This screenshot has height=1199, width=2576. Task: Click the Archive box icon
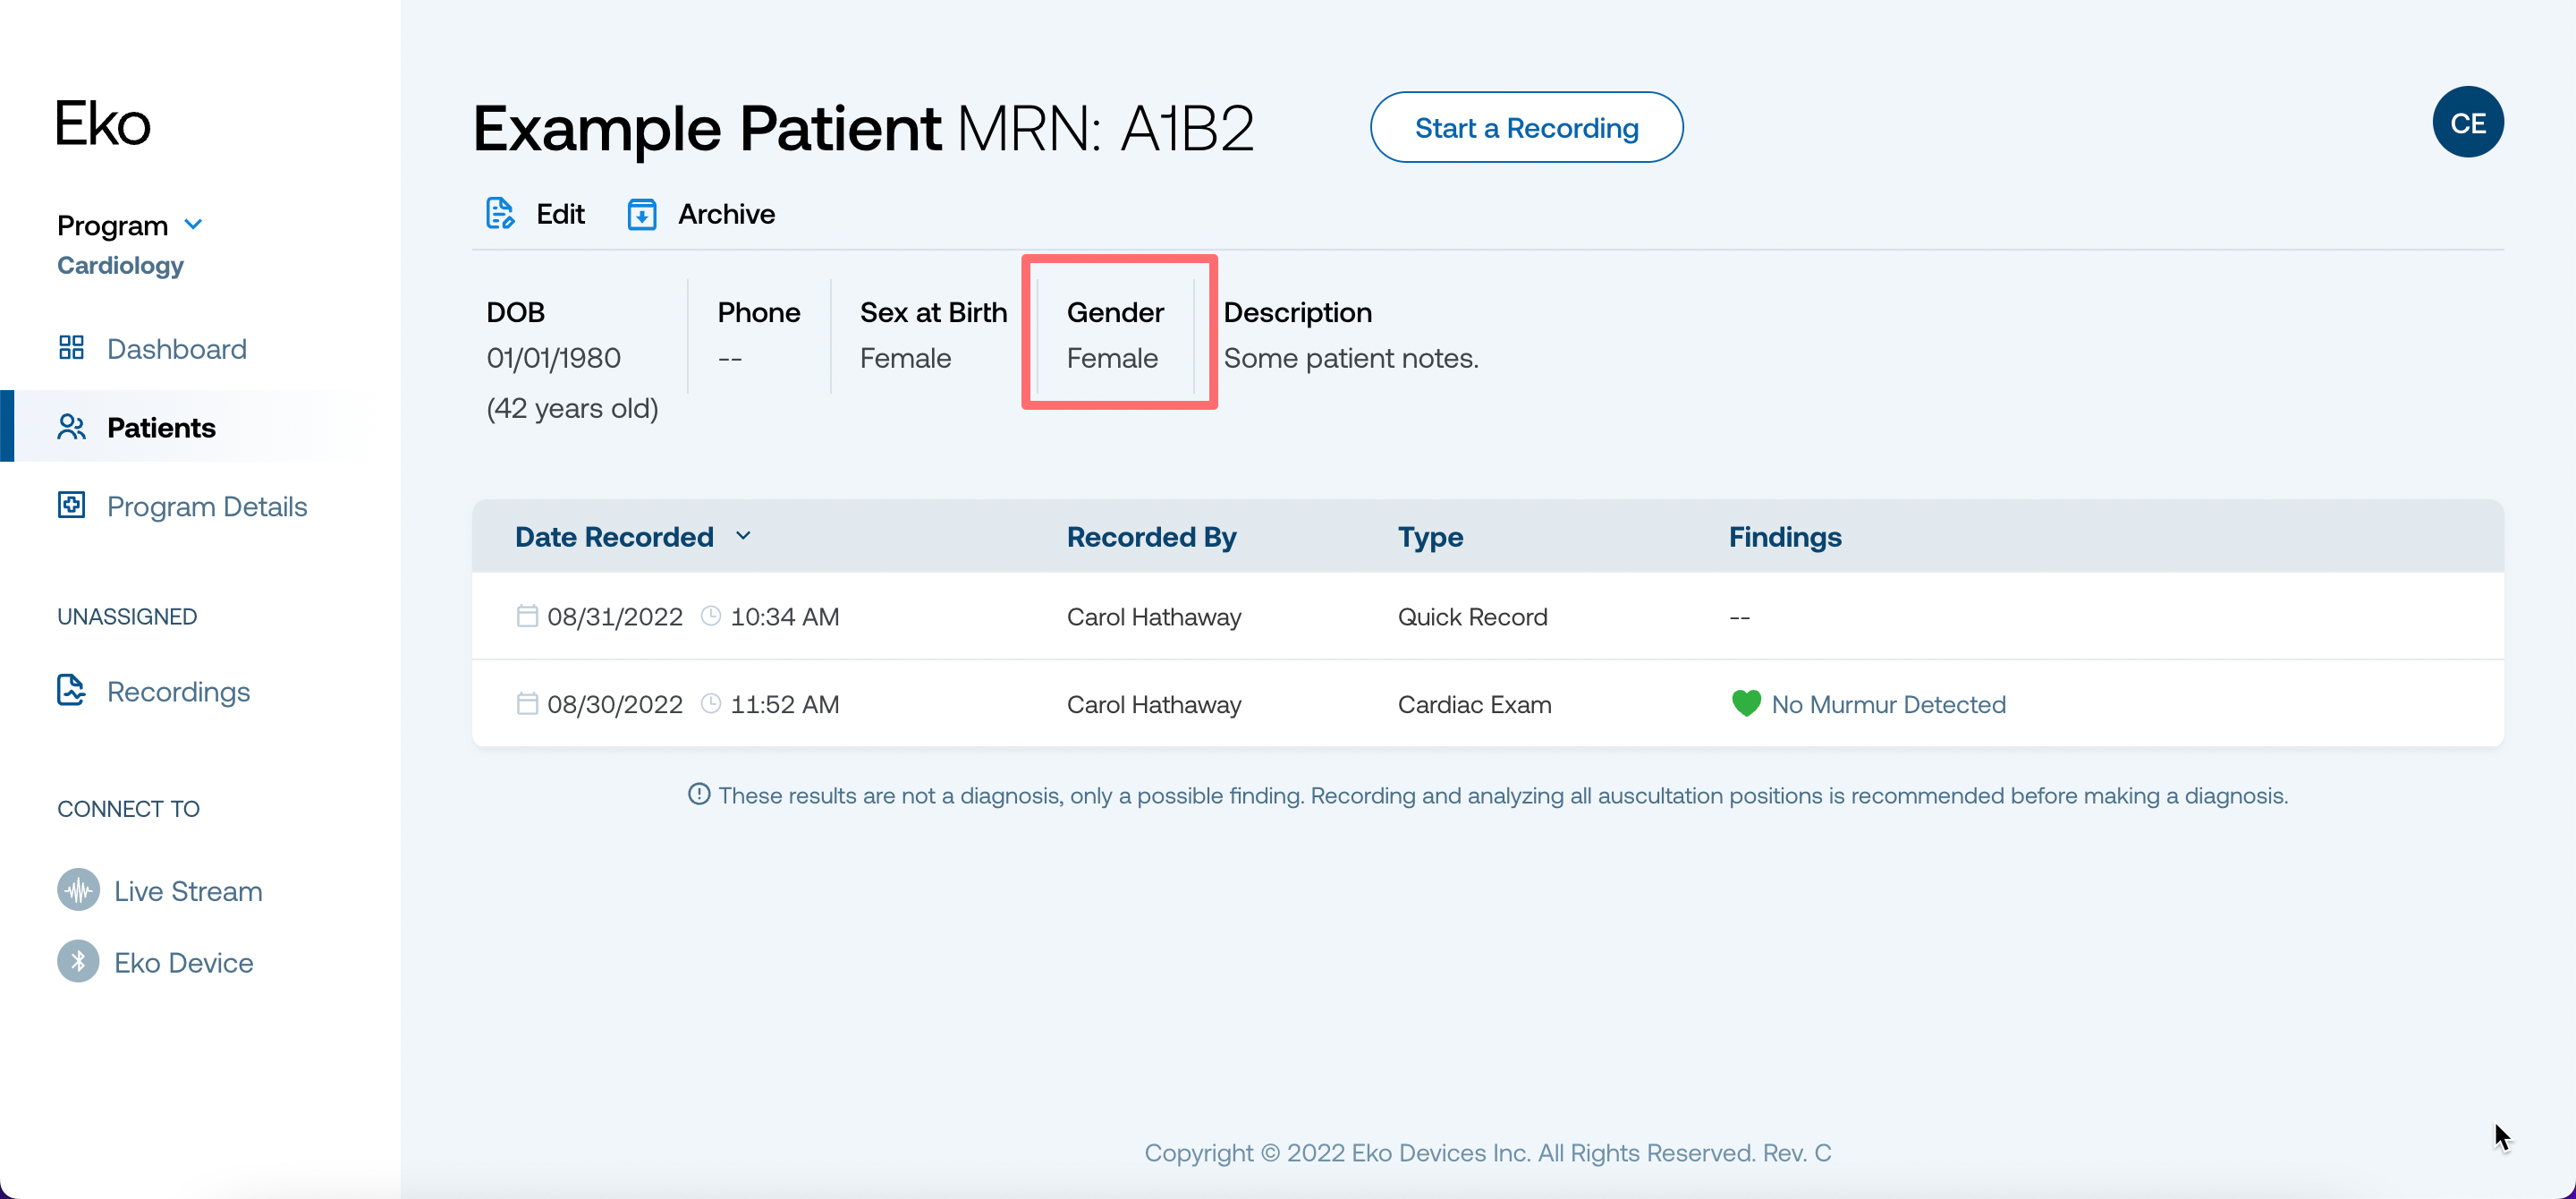(x=642, y=214)
